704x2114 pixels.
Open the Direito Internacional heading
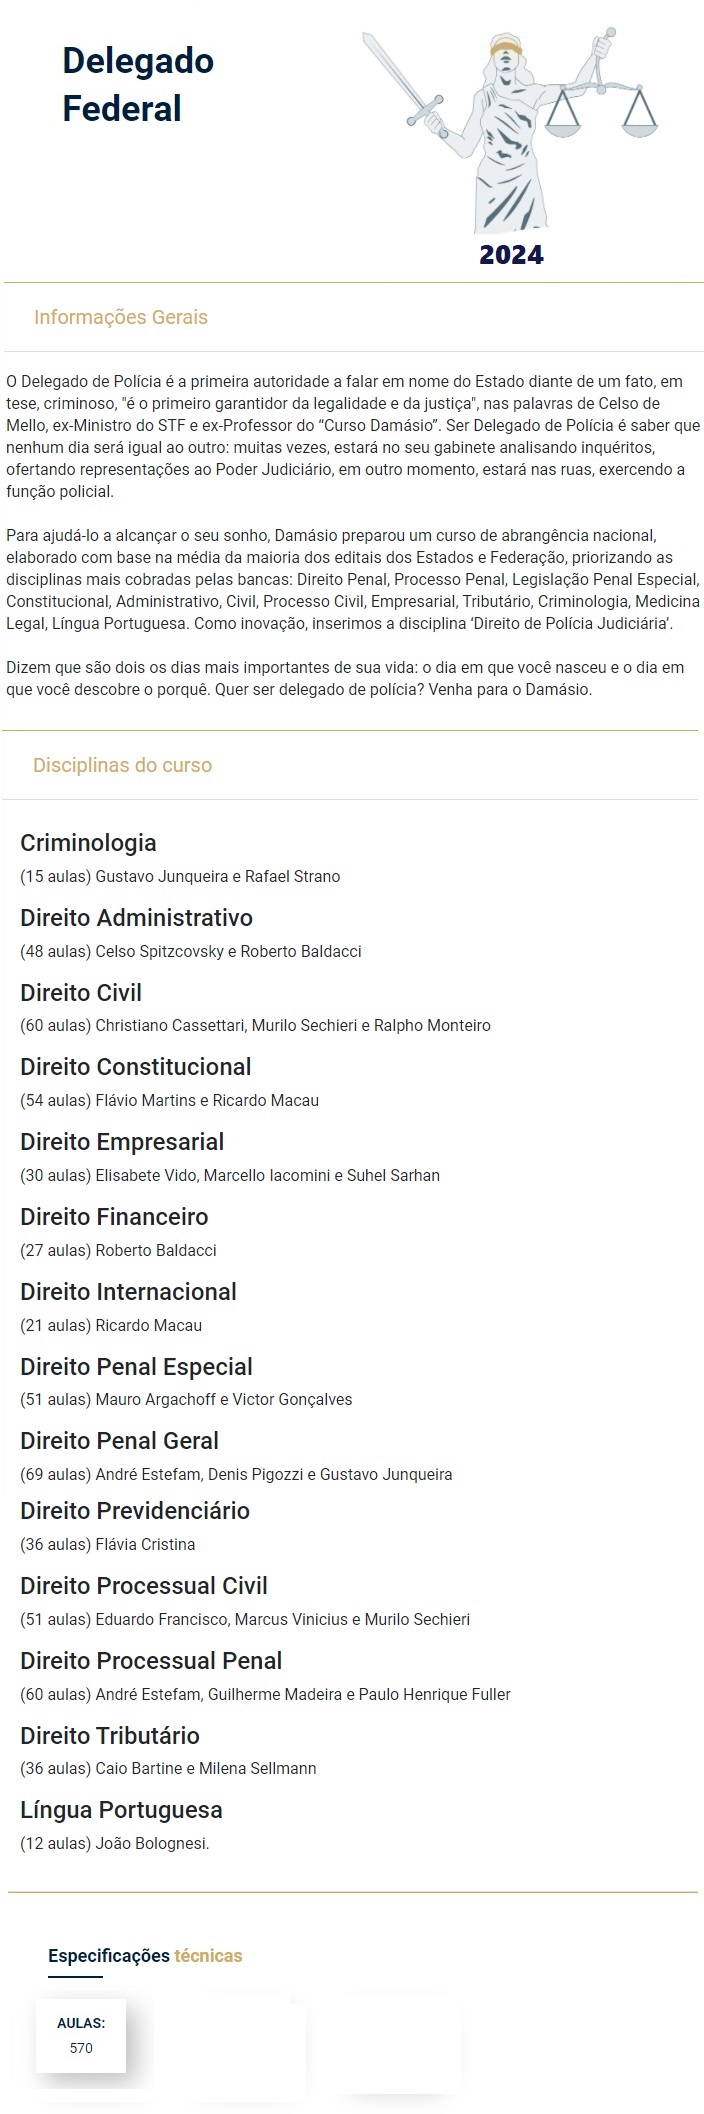128,1292
